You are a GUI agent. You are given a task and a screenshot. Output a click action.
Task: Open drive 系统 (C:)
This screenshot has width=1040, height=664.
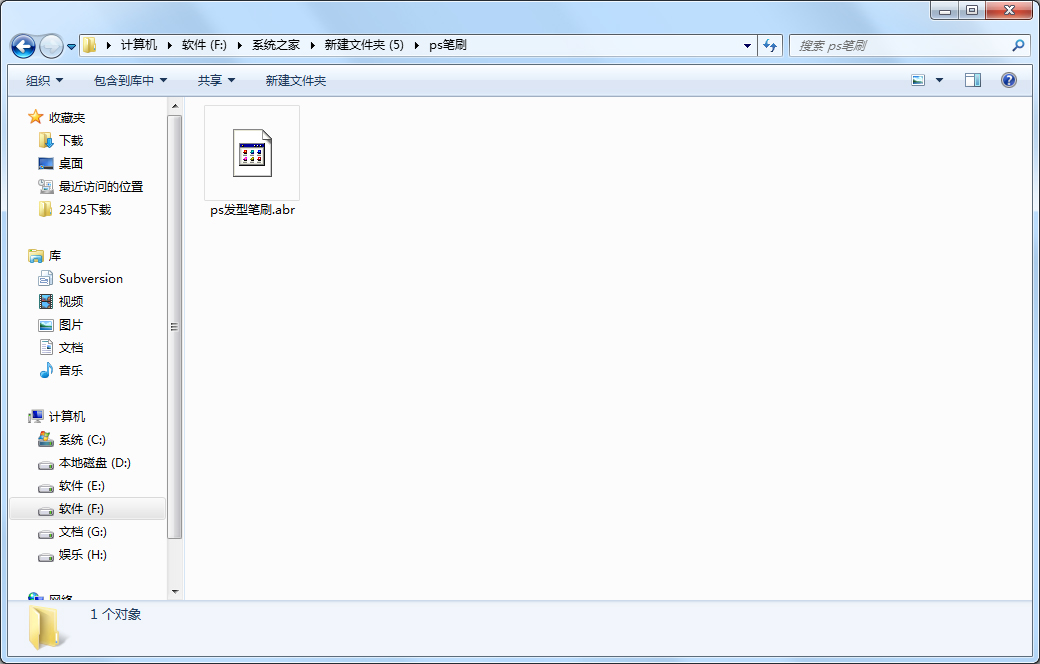click(82, 440)
